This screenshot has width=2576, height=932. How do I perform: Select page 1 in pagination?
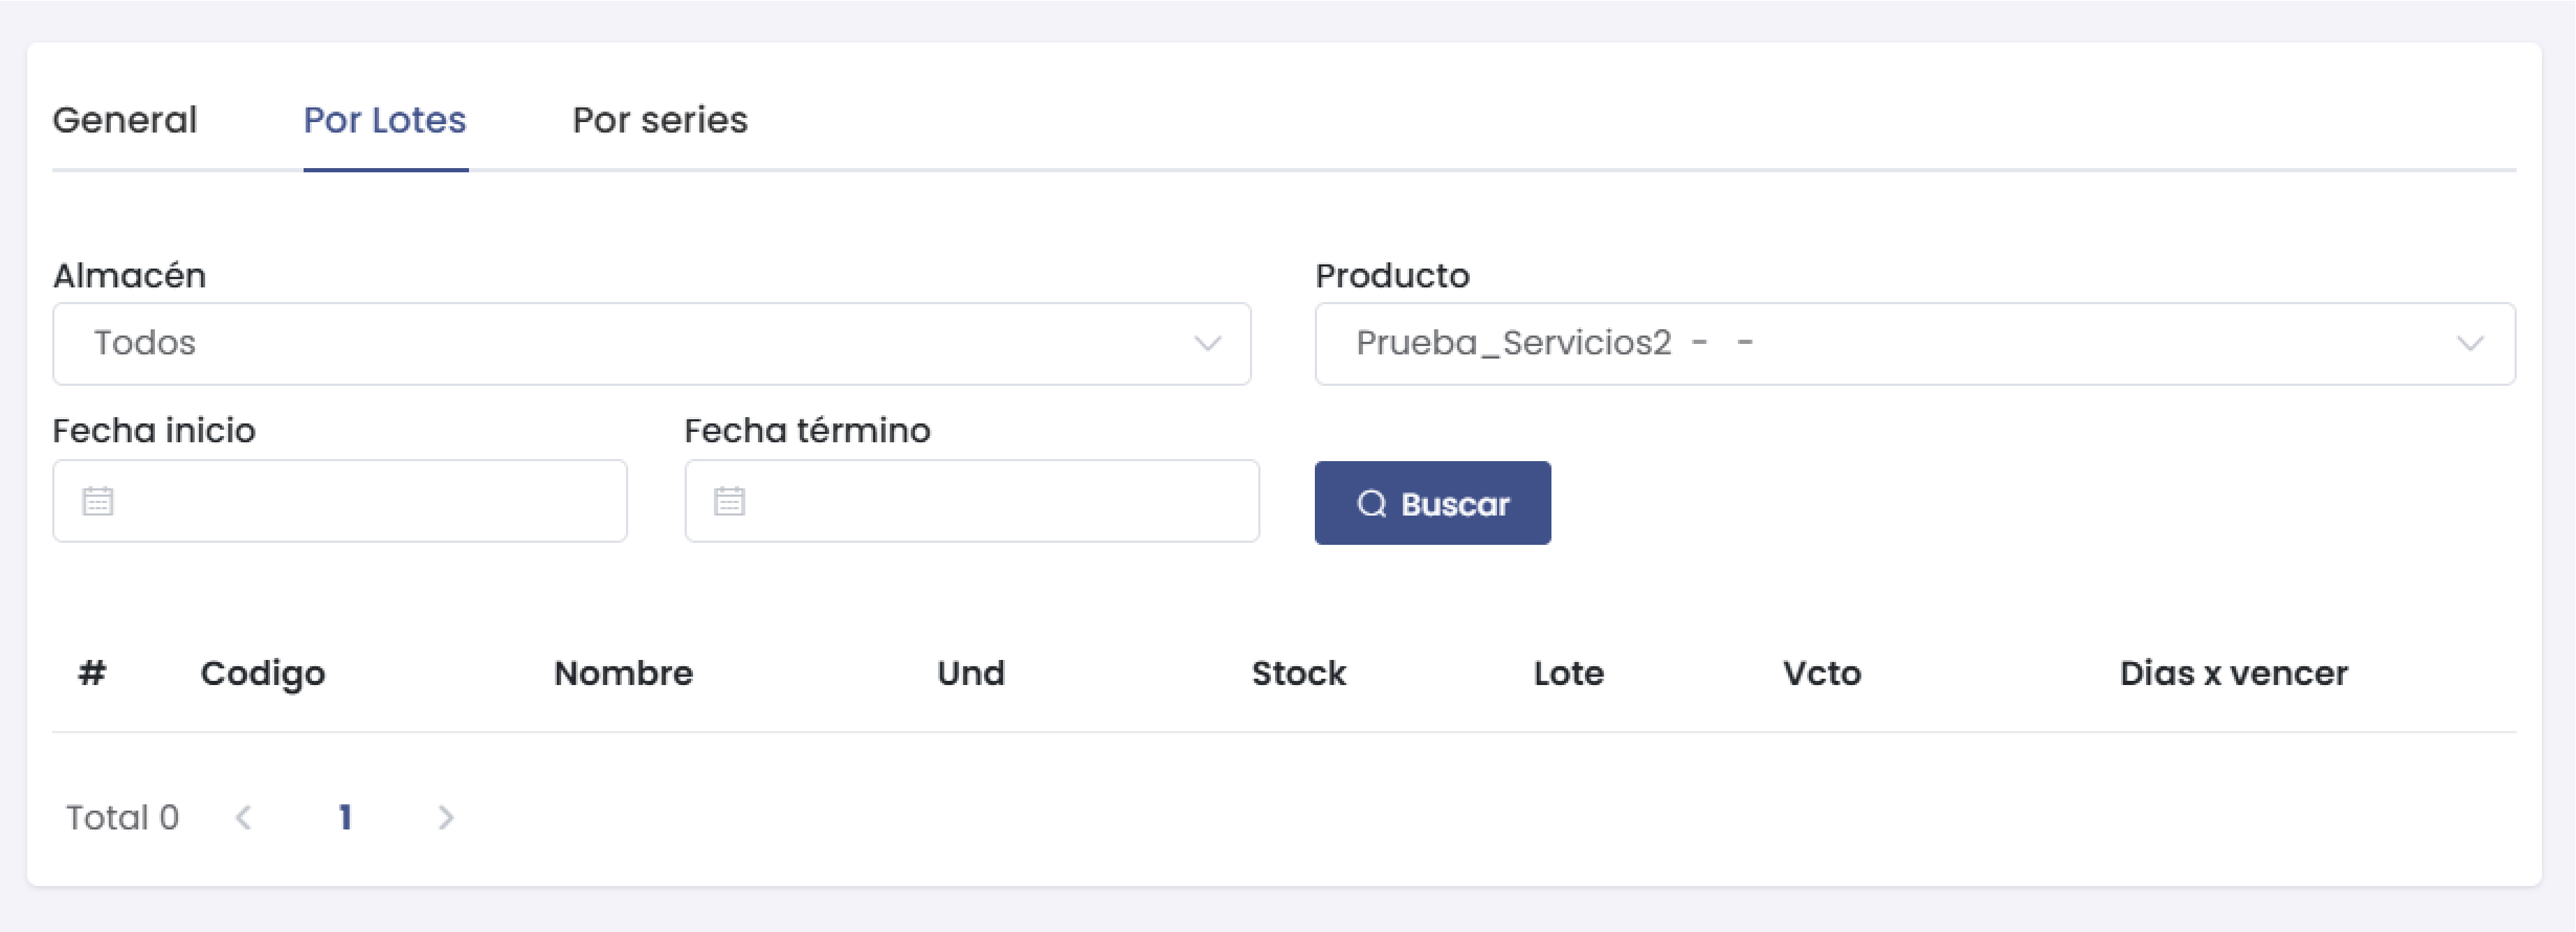point(346,817)
